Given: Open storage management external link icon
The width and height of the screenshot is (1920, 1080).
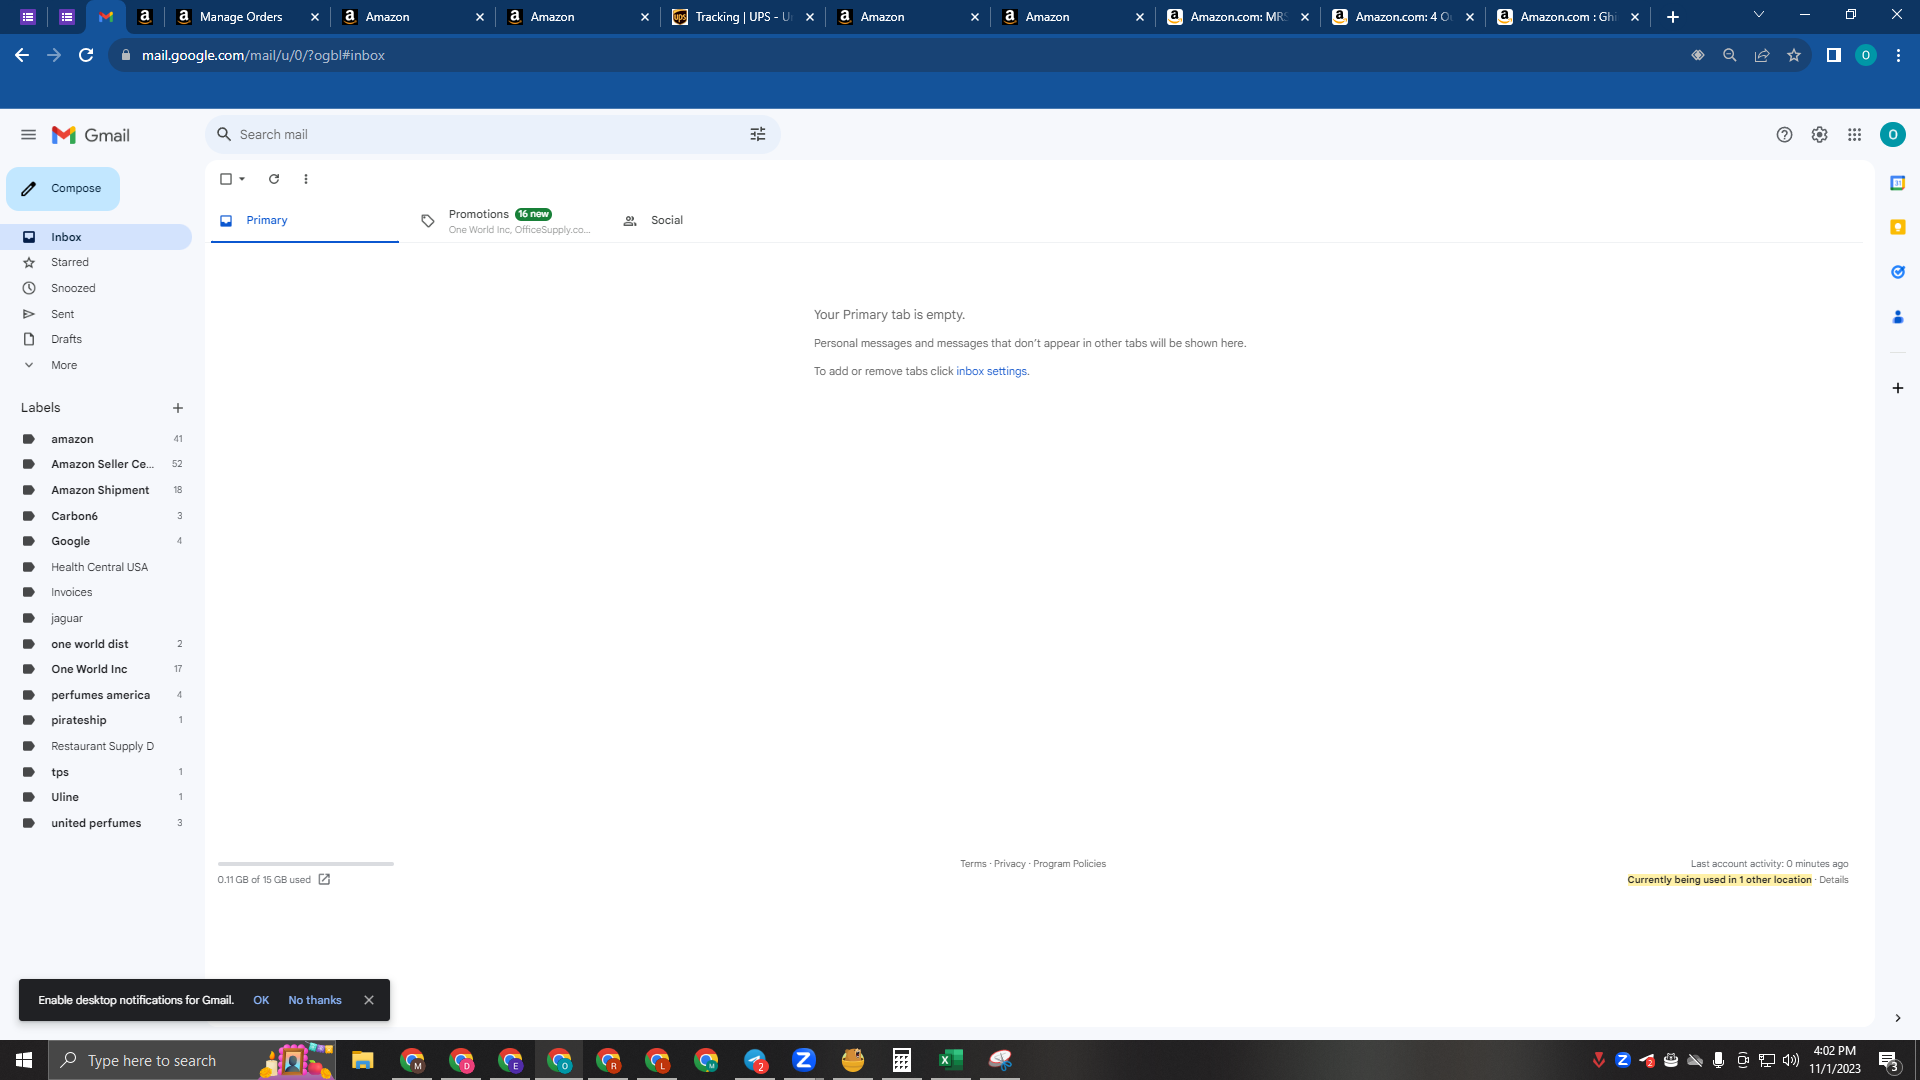Looking at the screenshot, I should (x=324, y=880).
